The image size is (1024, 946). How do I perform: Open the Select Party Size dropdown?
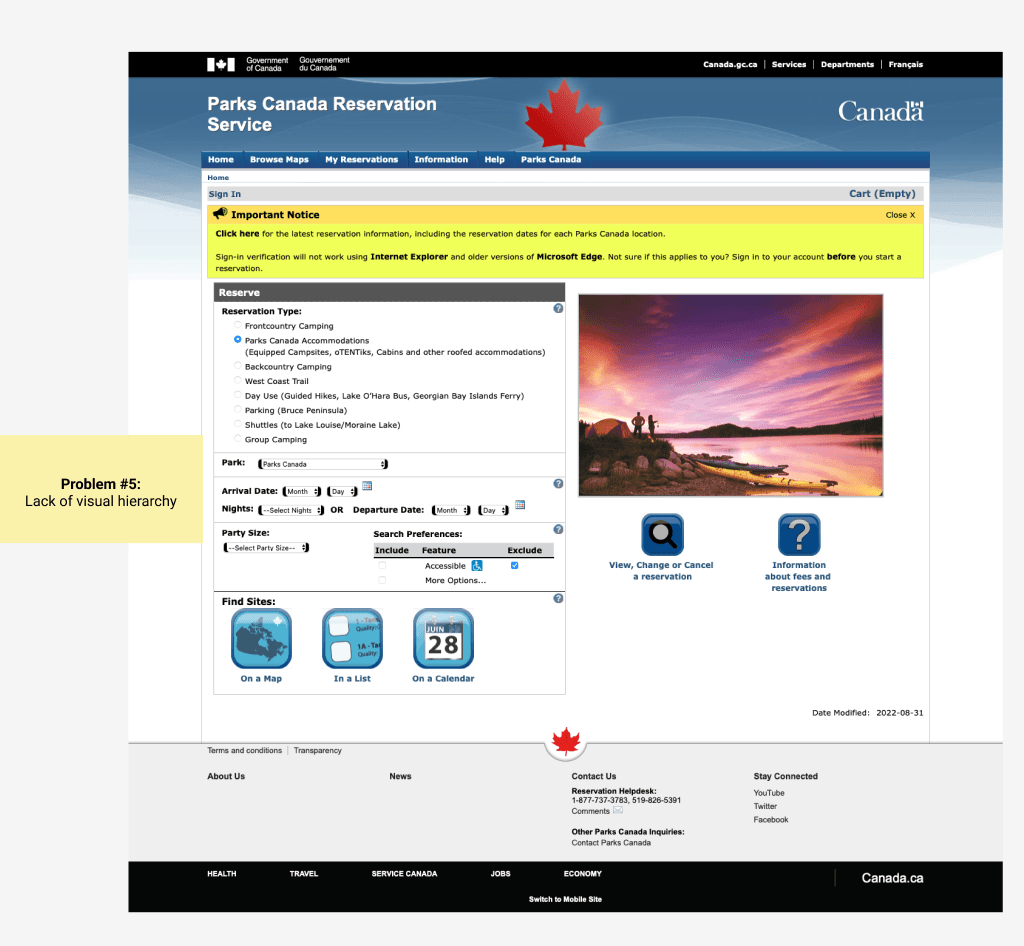pyautogui.click(x=266, y=547)
